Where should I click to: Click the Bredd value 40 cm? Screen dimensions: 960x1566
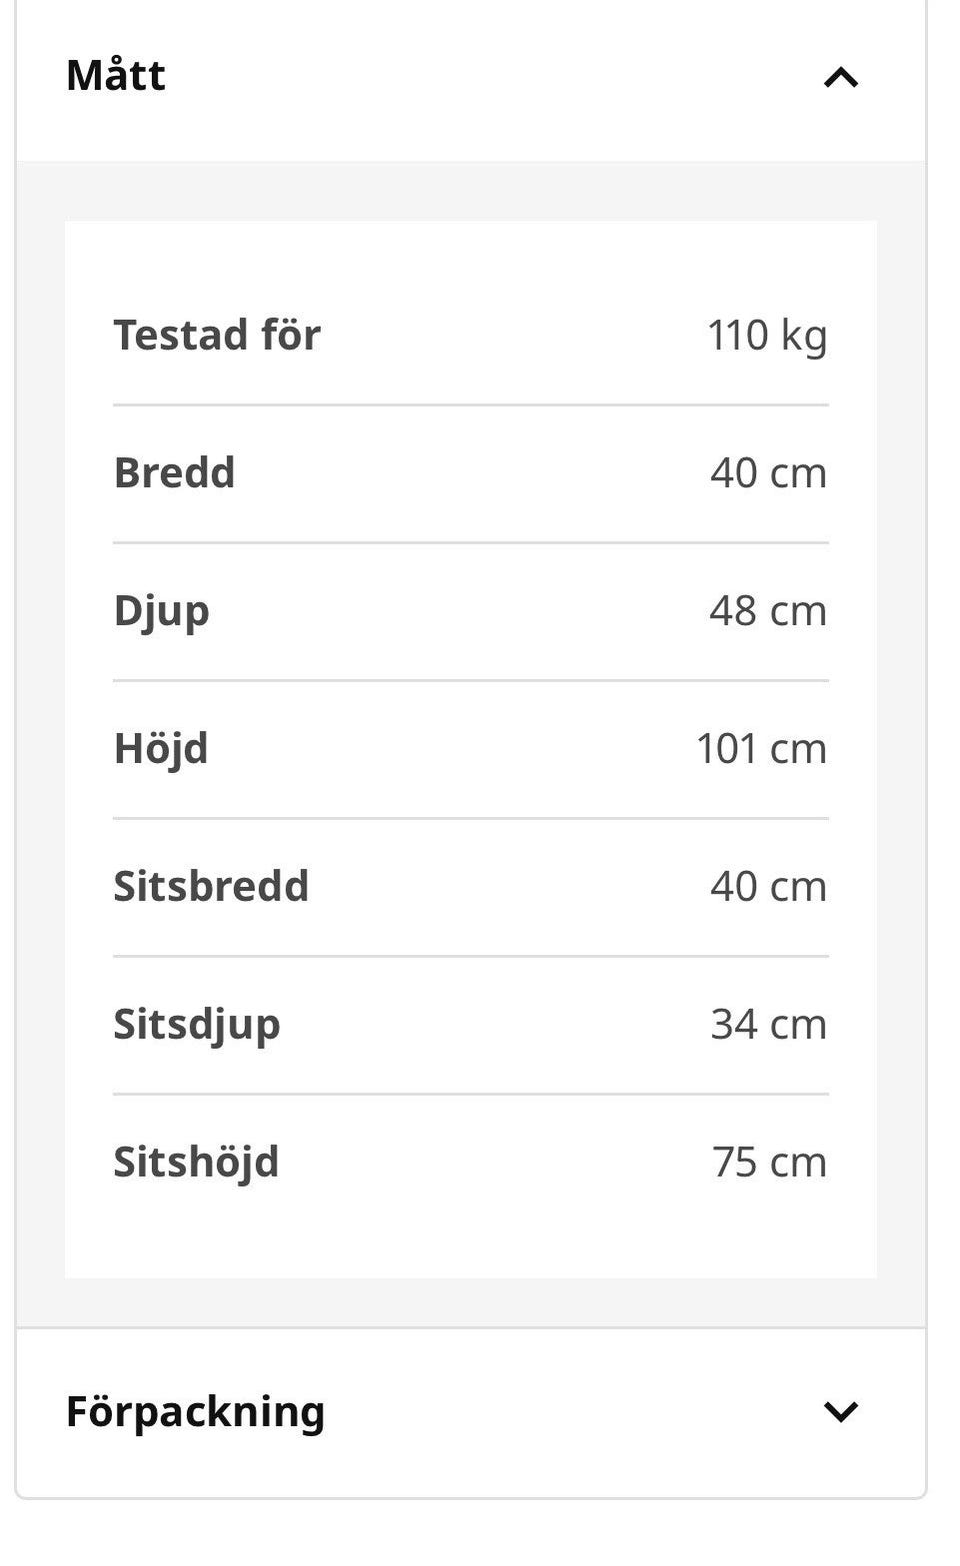(x=769, y=473)
